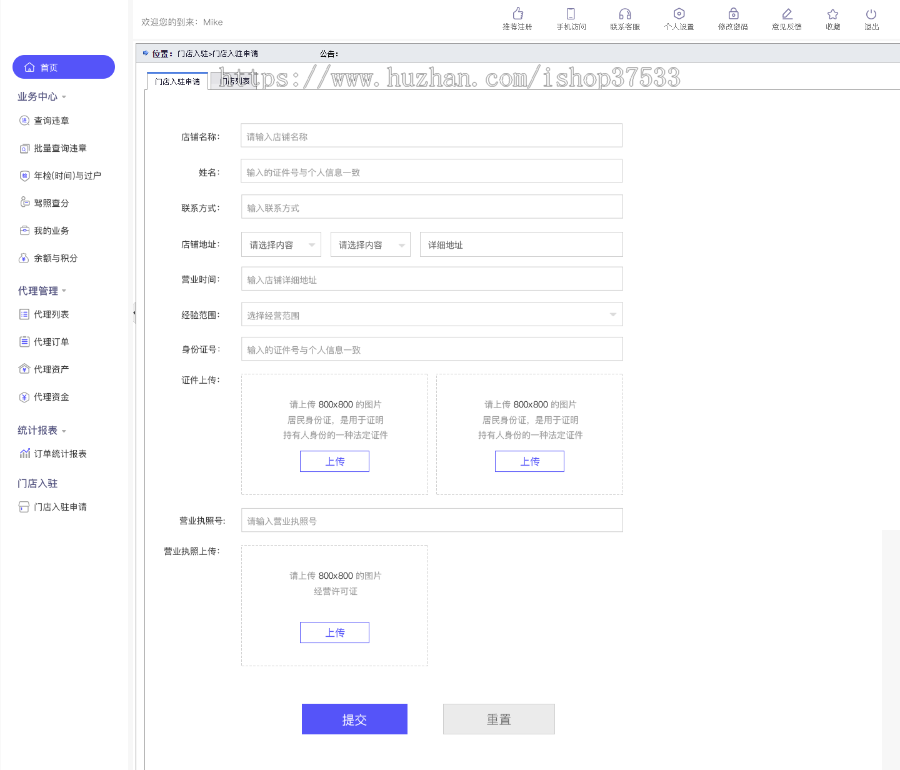The height and width of the screenshot is (770, 900).
Task: Click 上传 in the left ID upload box
Action: [335, 461]
